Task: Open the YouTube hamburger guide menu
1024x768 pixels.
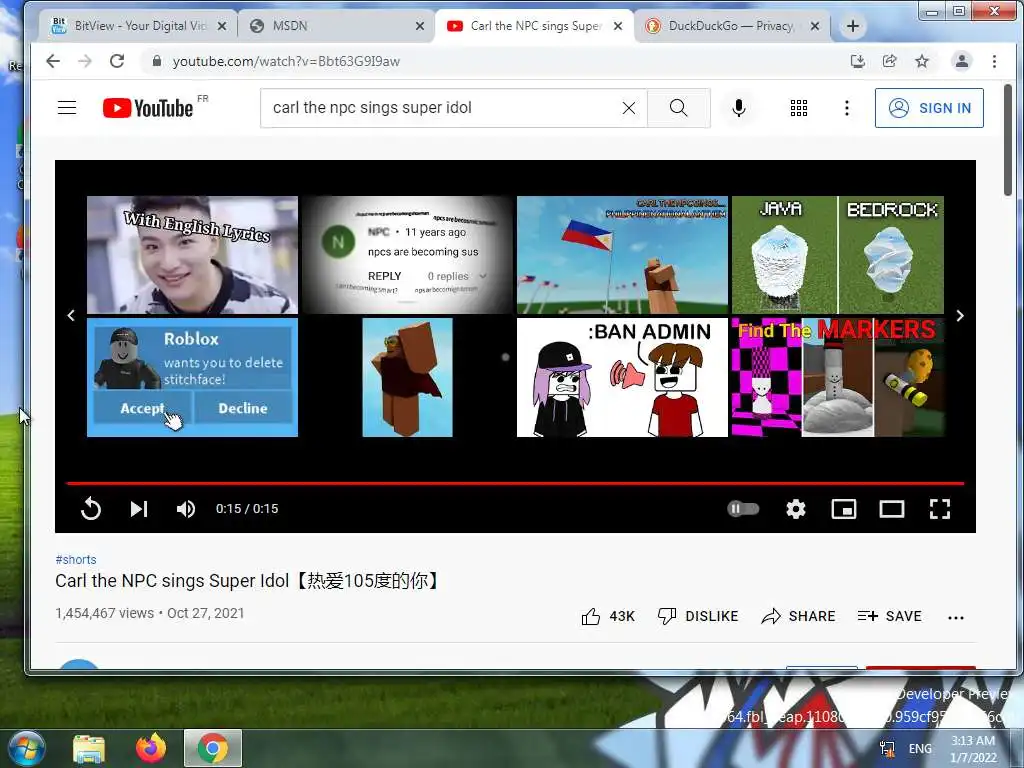Action: click(67, 108)
